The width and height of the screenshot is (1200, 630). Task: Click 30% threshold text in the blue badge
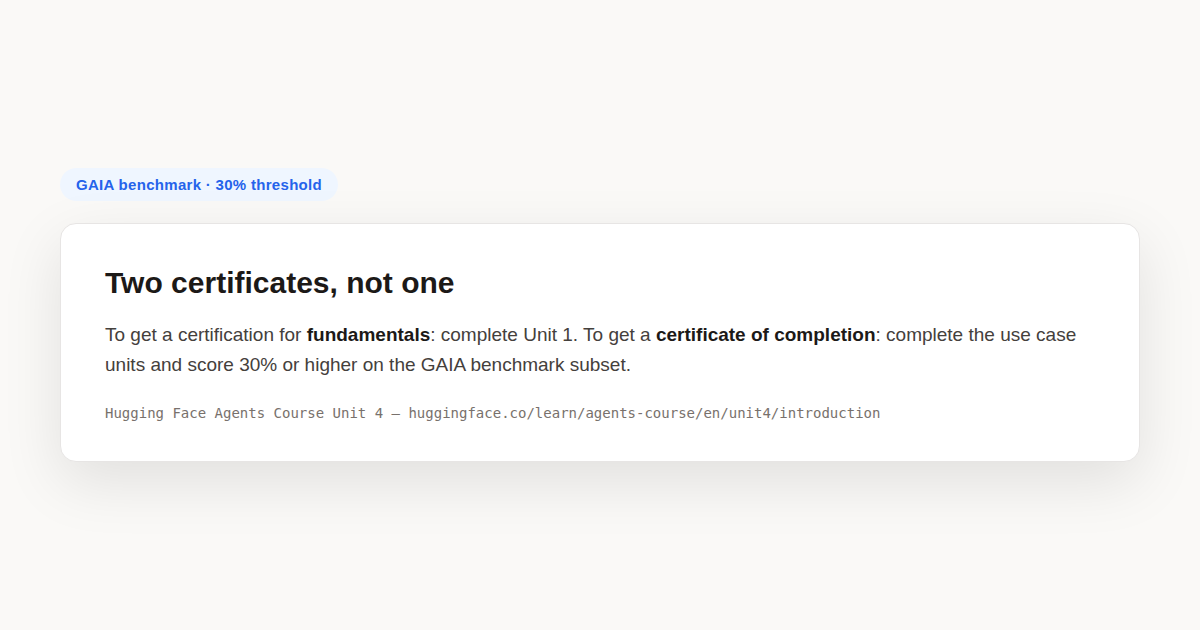point(269,185)
